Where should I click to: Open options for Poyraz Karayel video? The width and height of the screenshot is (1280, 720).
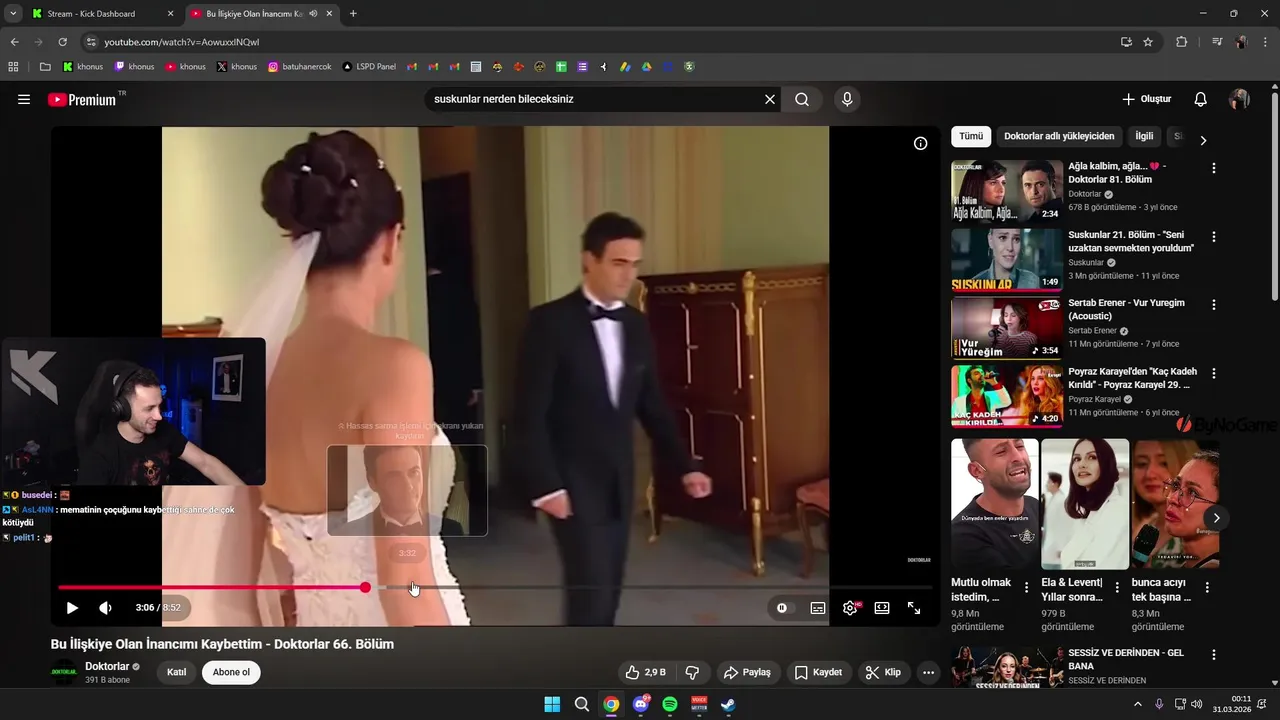[x=1214, y=373]
